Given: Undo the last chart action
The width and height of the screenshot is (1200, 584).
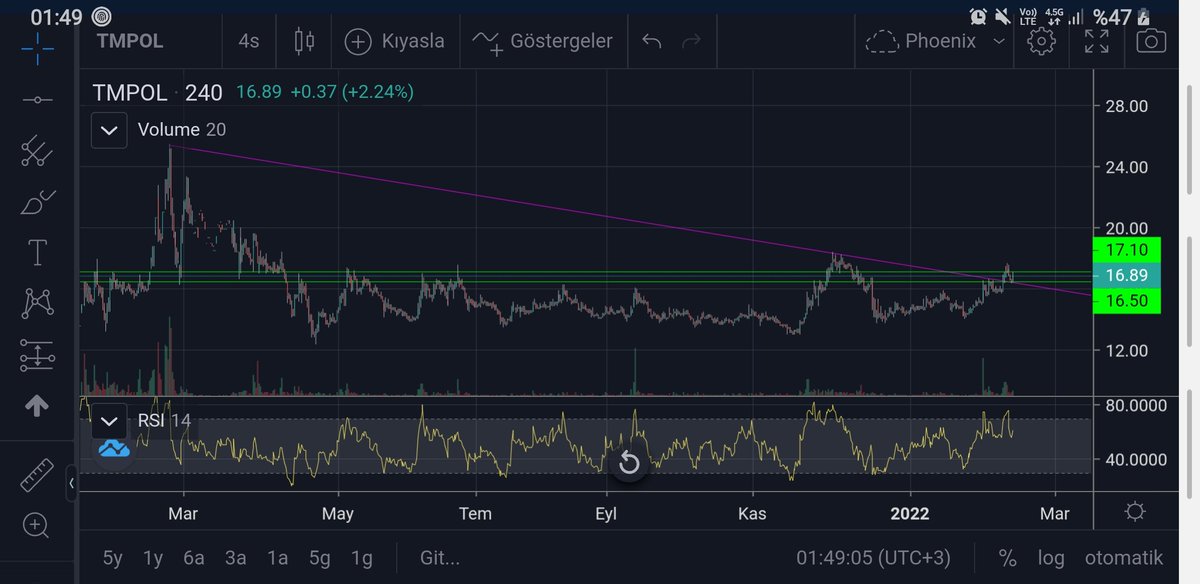Looking at the screenshot, I should point(652,41).
